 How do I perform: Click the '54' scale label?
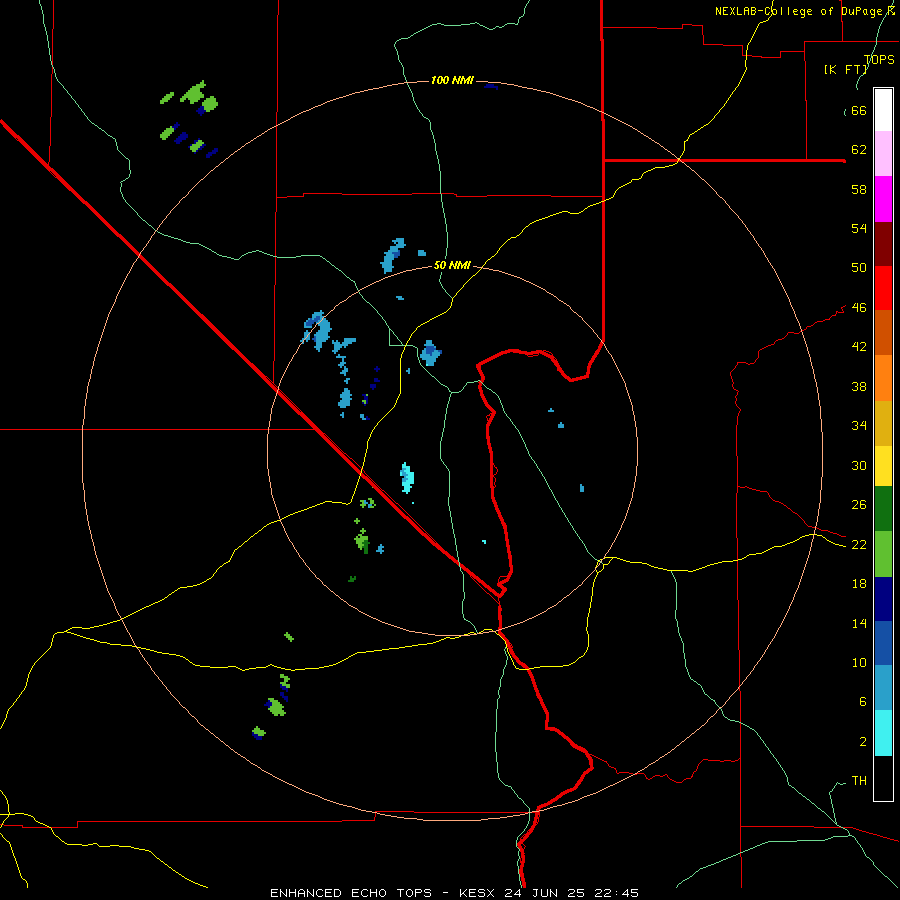[859, 228]
